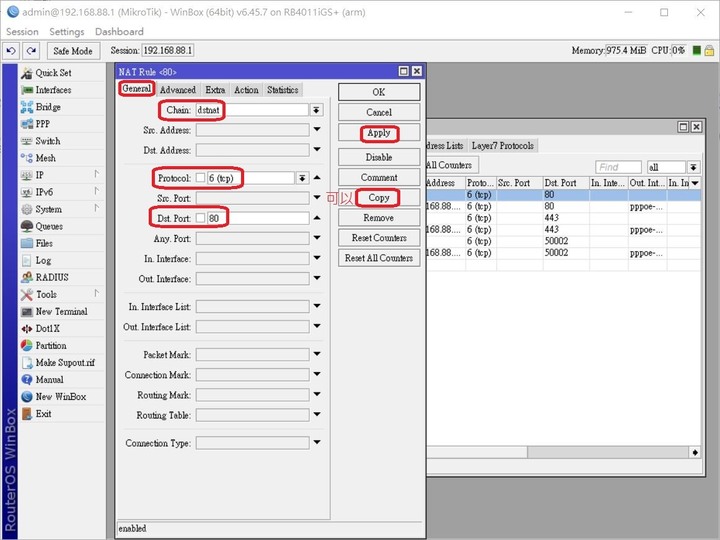Open the 'all' filter dropdown in list window

point(693,167)
